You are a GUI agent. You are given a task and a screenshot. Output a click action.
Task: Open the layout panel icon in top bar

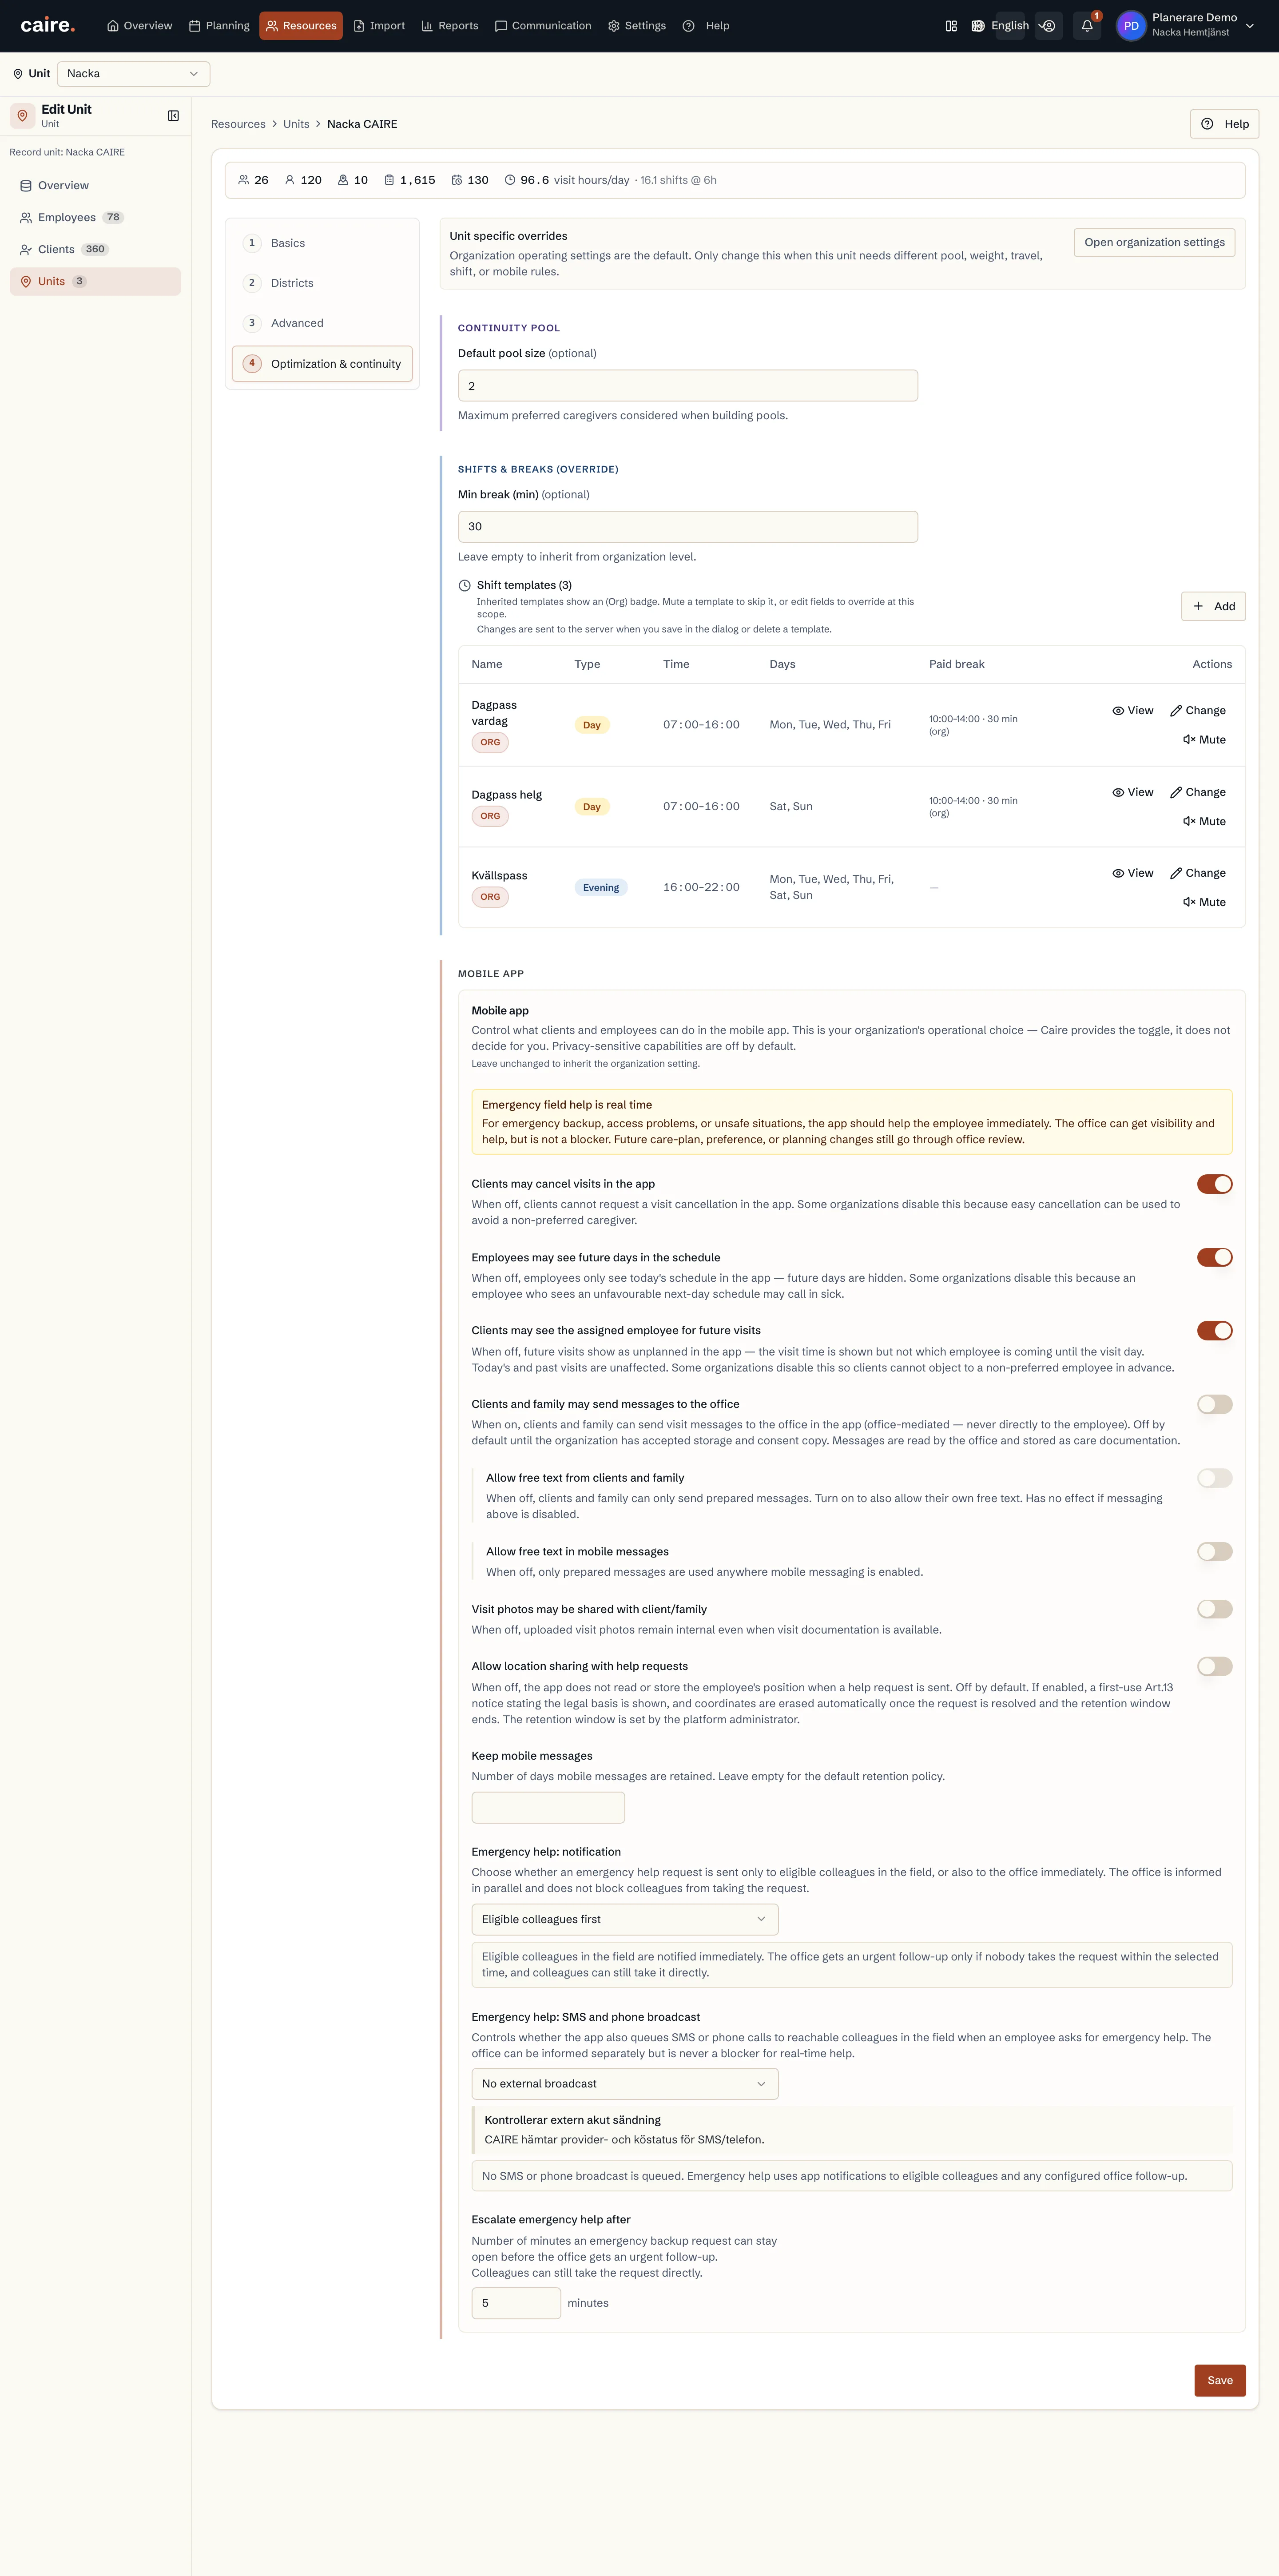click(x=951, y=26)
